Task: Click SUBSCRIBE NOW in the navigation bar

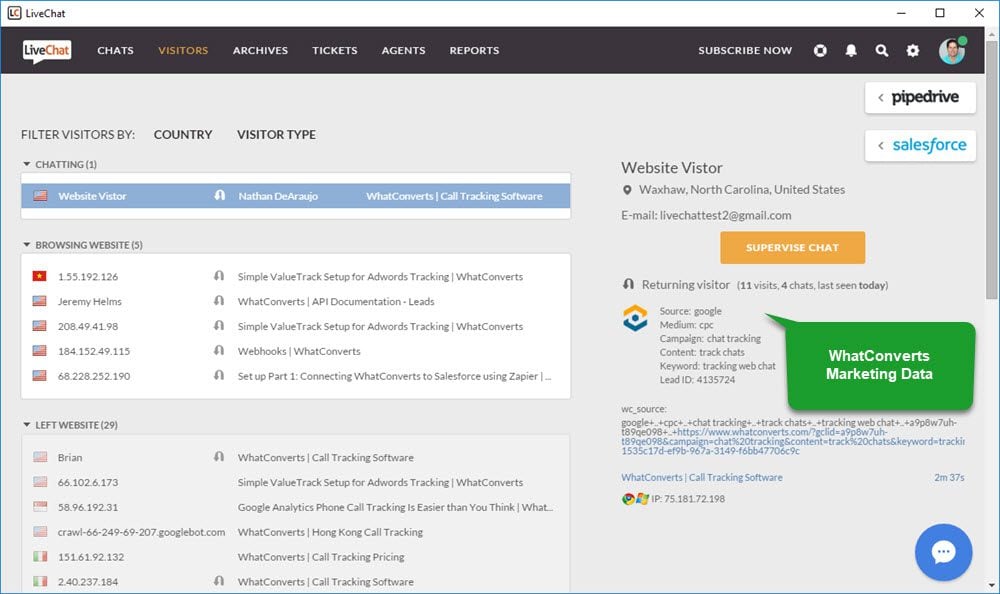Action: point(745,50)
